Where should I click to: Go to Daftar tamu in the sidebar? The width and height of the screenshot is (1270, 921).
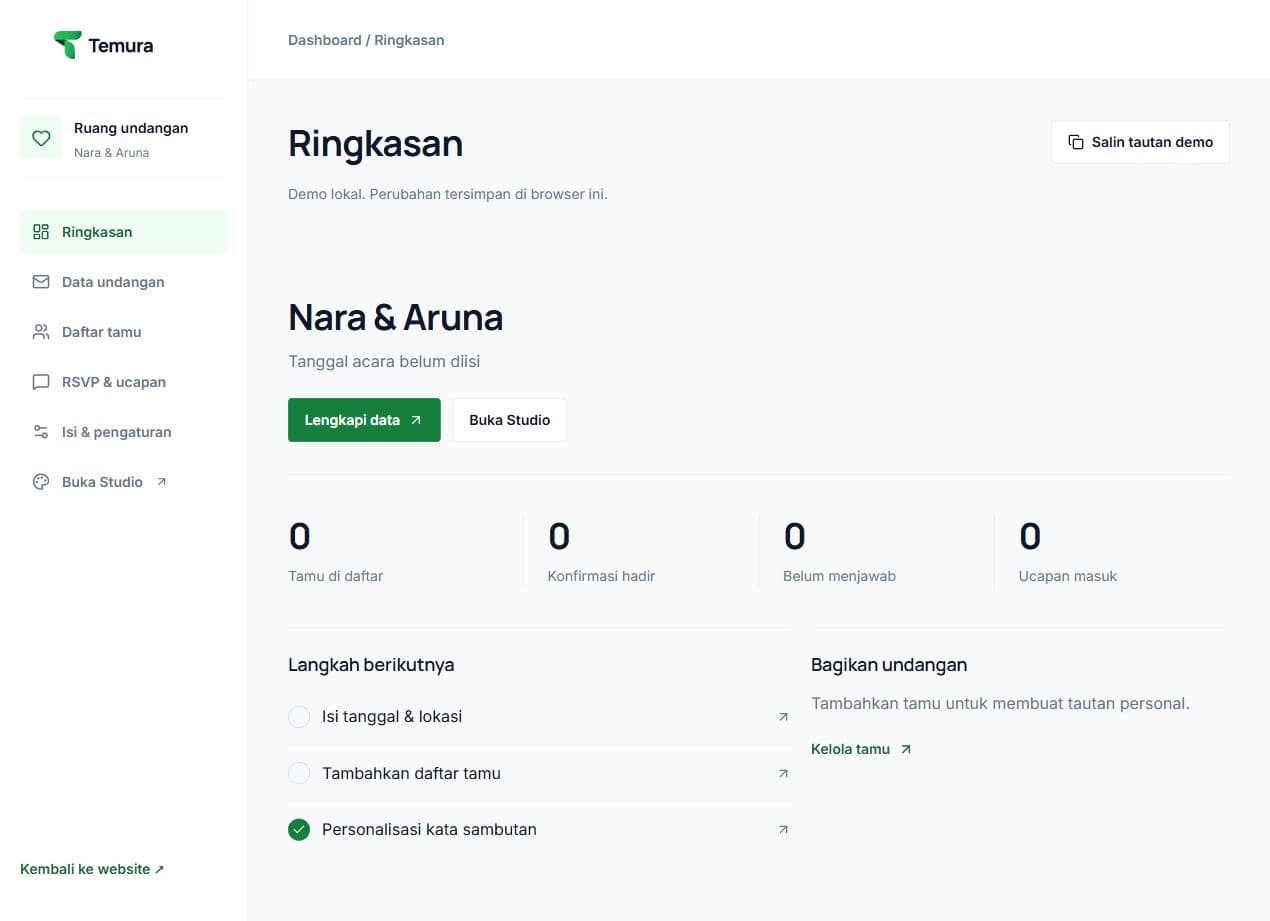click(124, 332)
